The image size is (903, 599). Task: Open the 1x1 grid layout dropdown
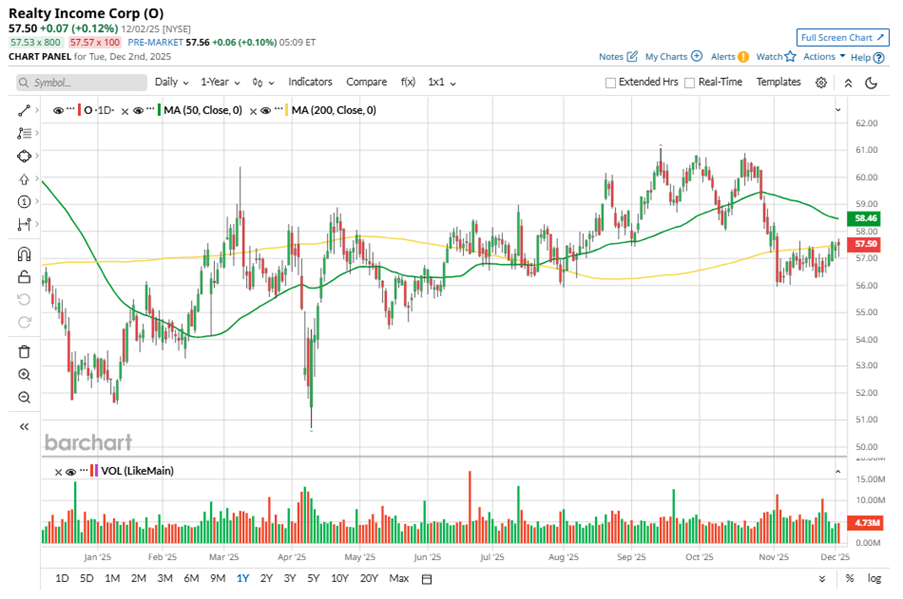coord(442,82)
